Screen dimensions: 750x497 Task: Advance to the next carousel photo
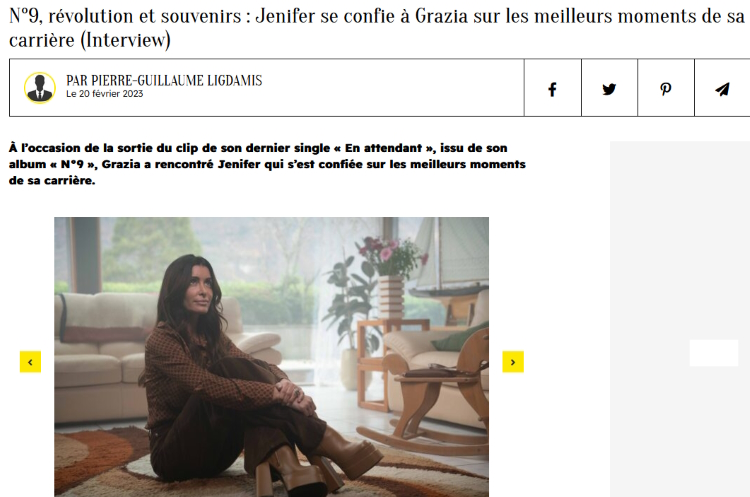[x=513, y=362]
